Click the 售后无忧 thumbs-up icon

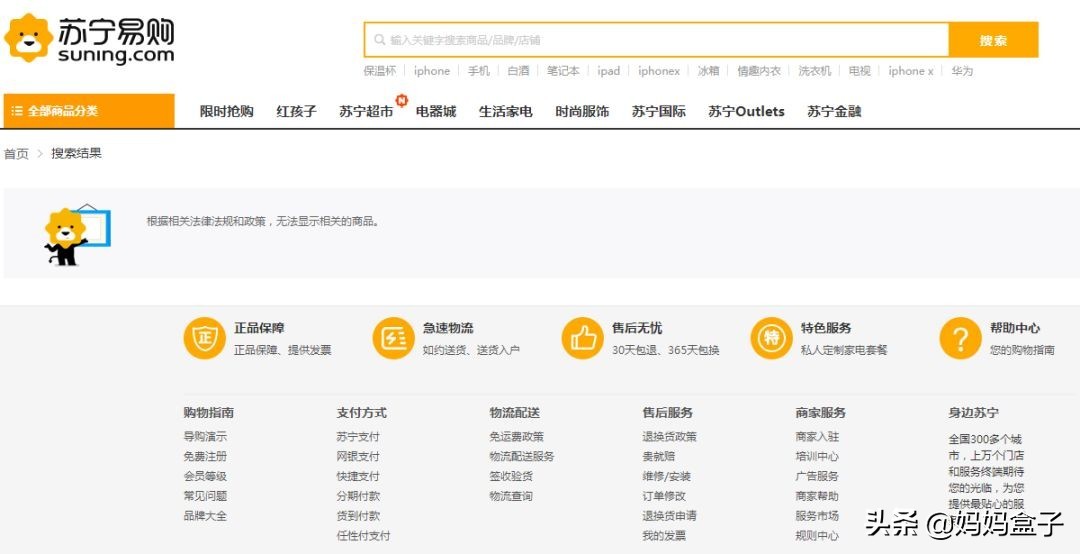click(582, 338)
